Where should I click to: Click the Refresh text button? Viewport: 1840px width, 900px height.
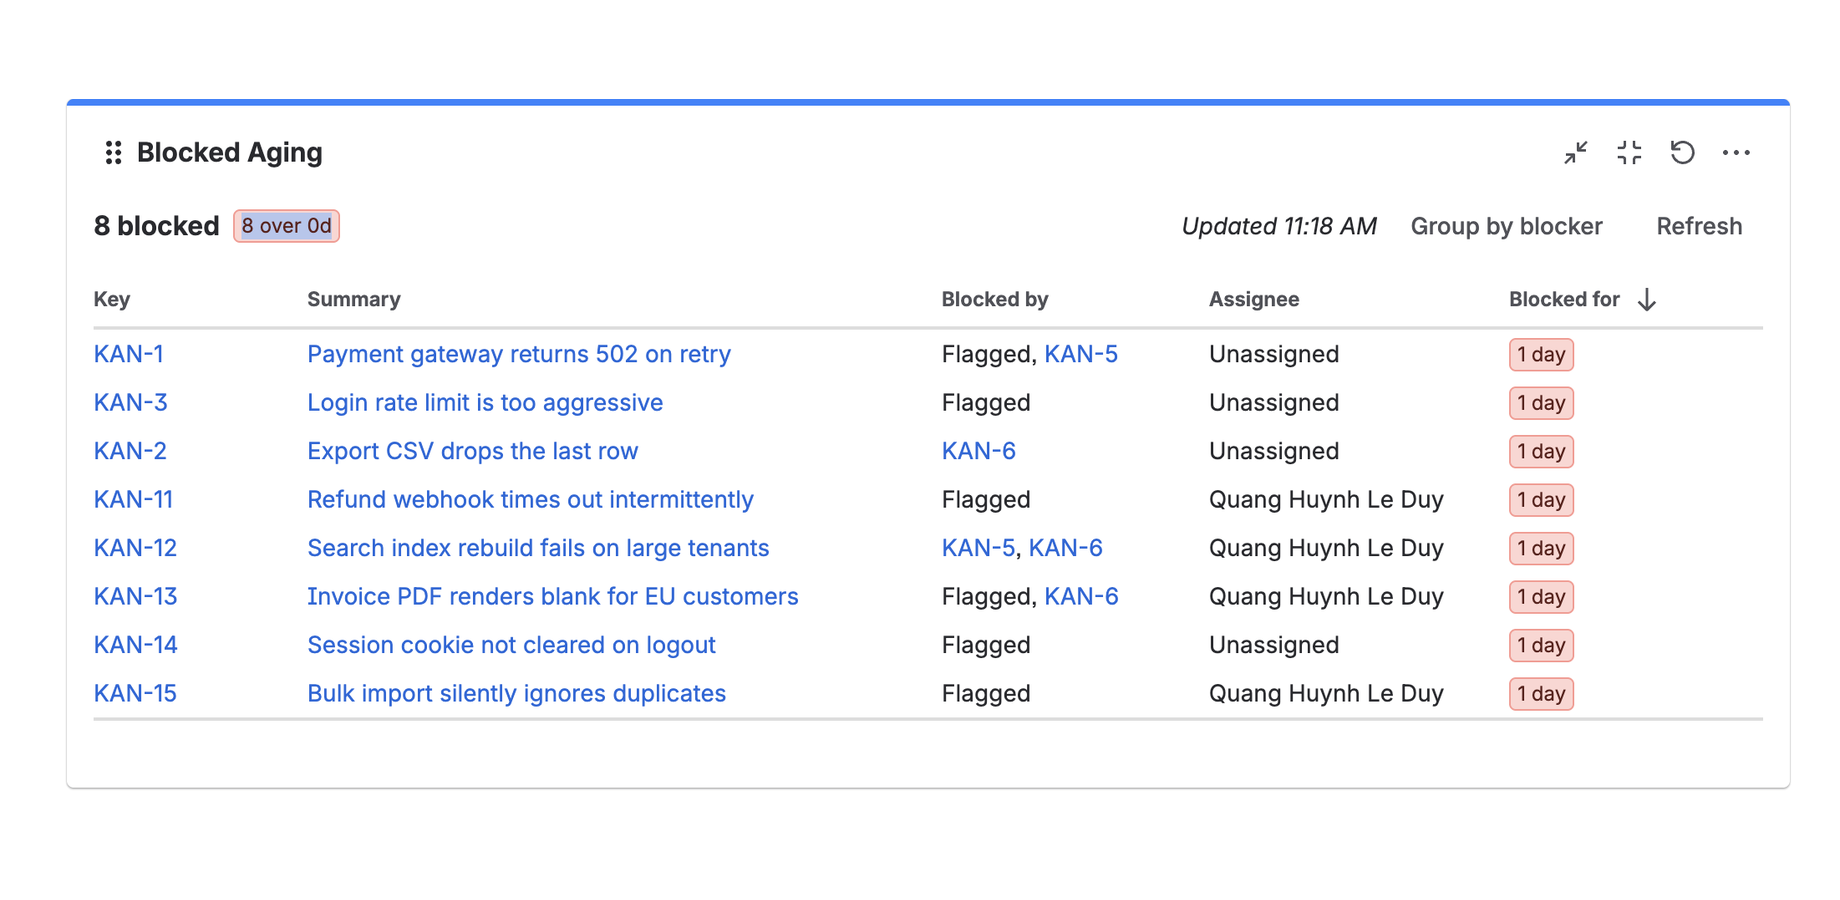coord(1699,226)
